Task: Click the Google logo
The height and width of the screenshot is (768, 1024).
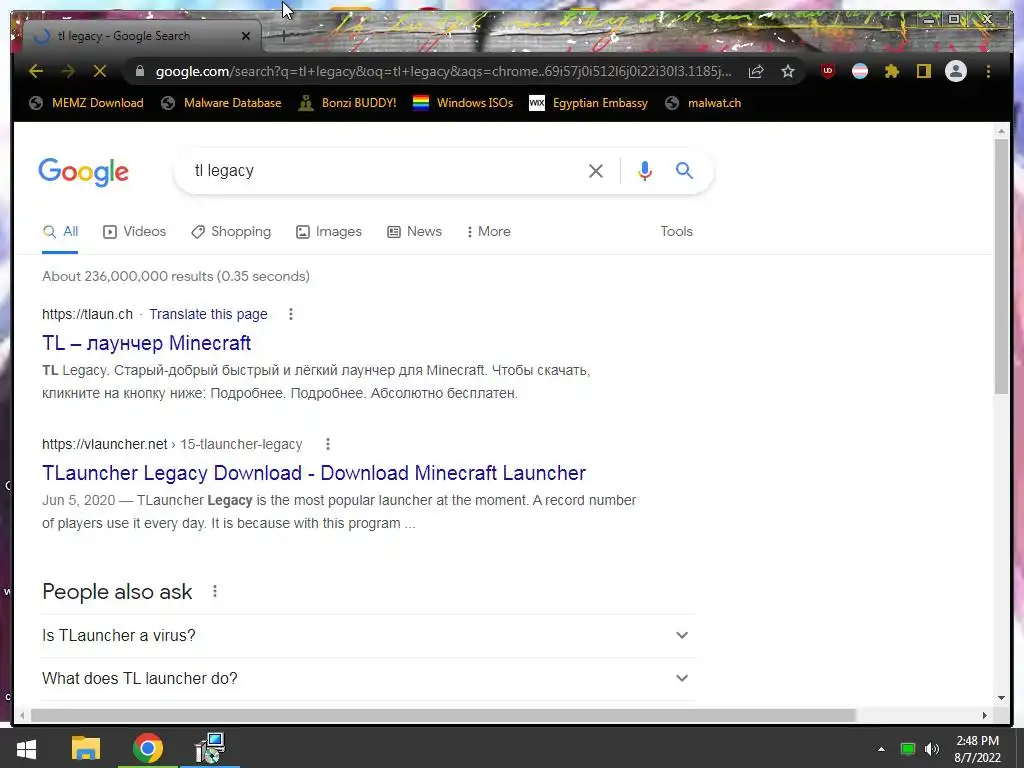Action: [x=84, y=172]
